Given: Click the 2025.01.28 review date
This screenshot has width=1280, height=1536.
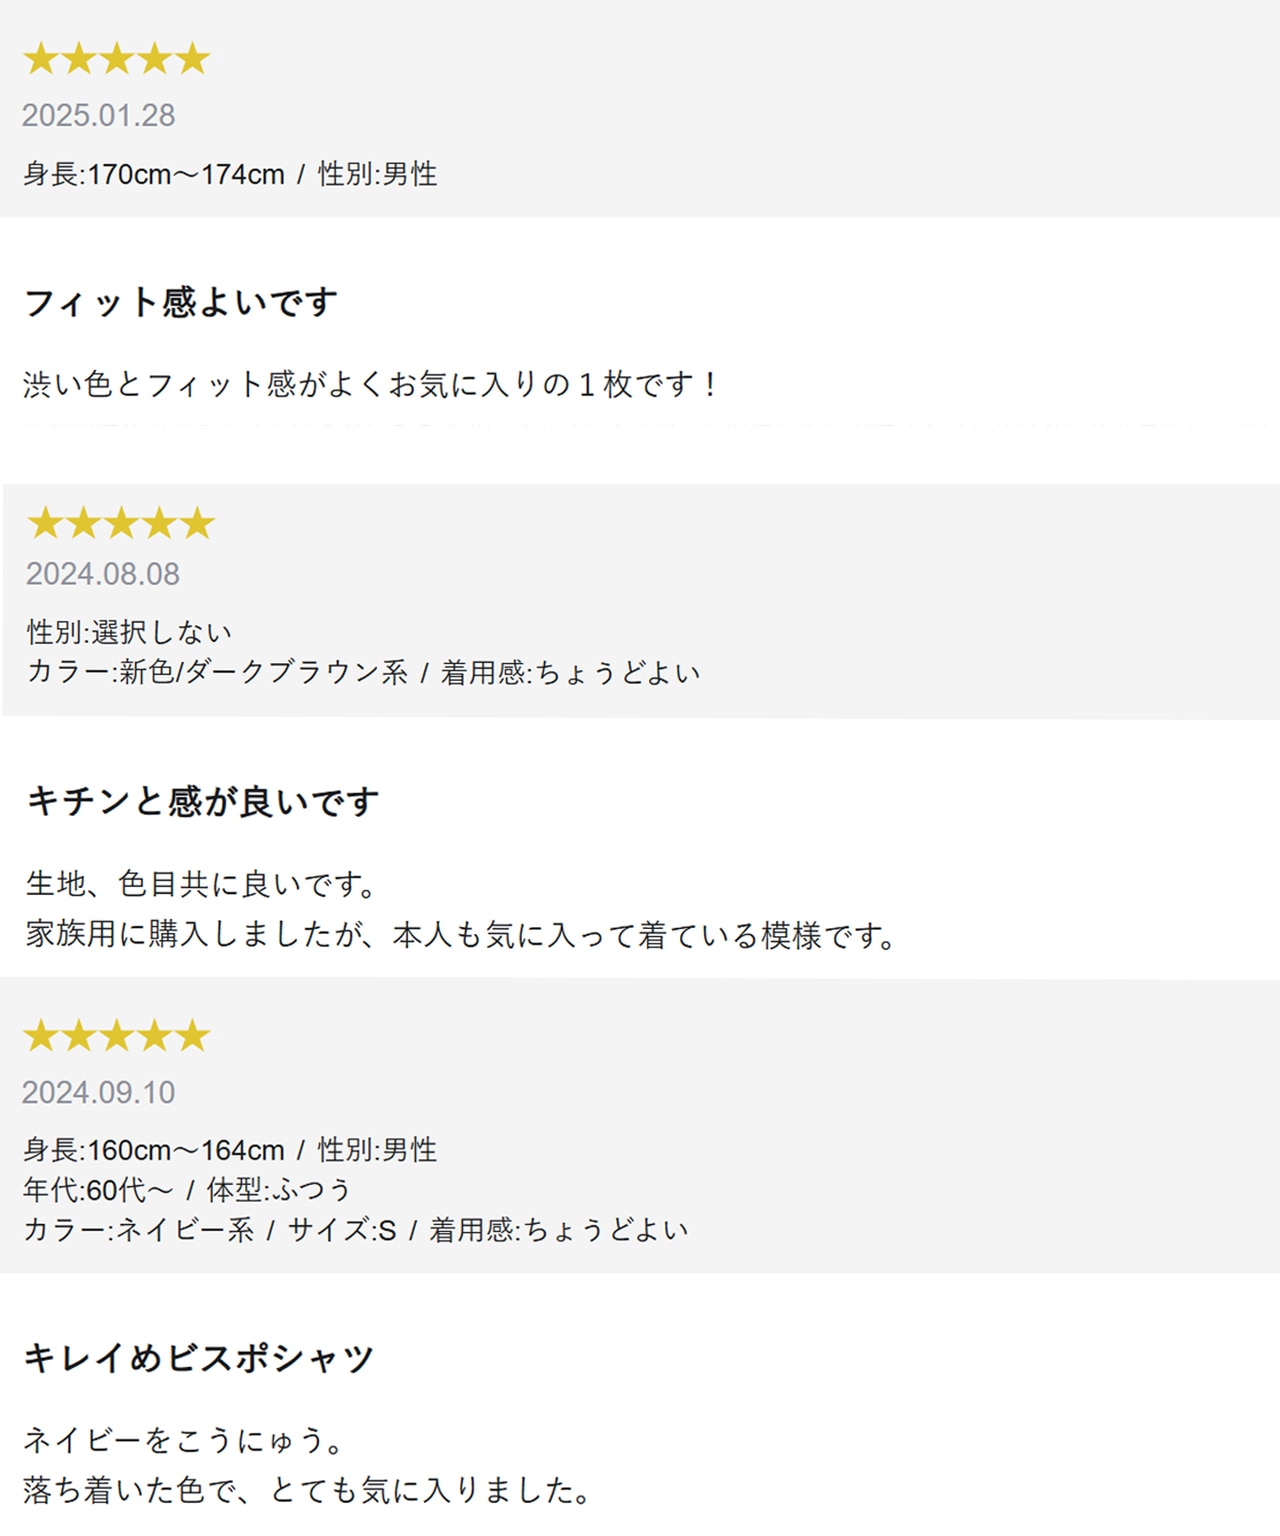Looking at the screenshot, I should tap(98, 115).
